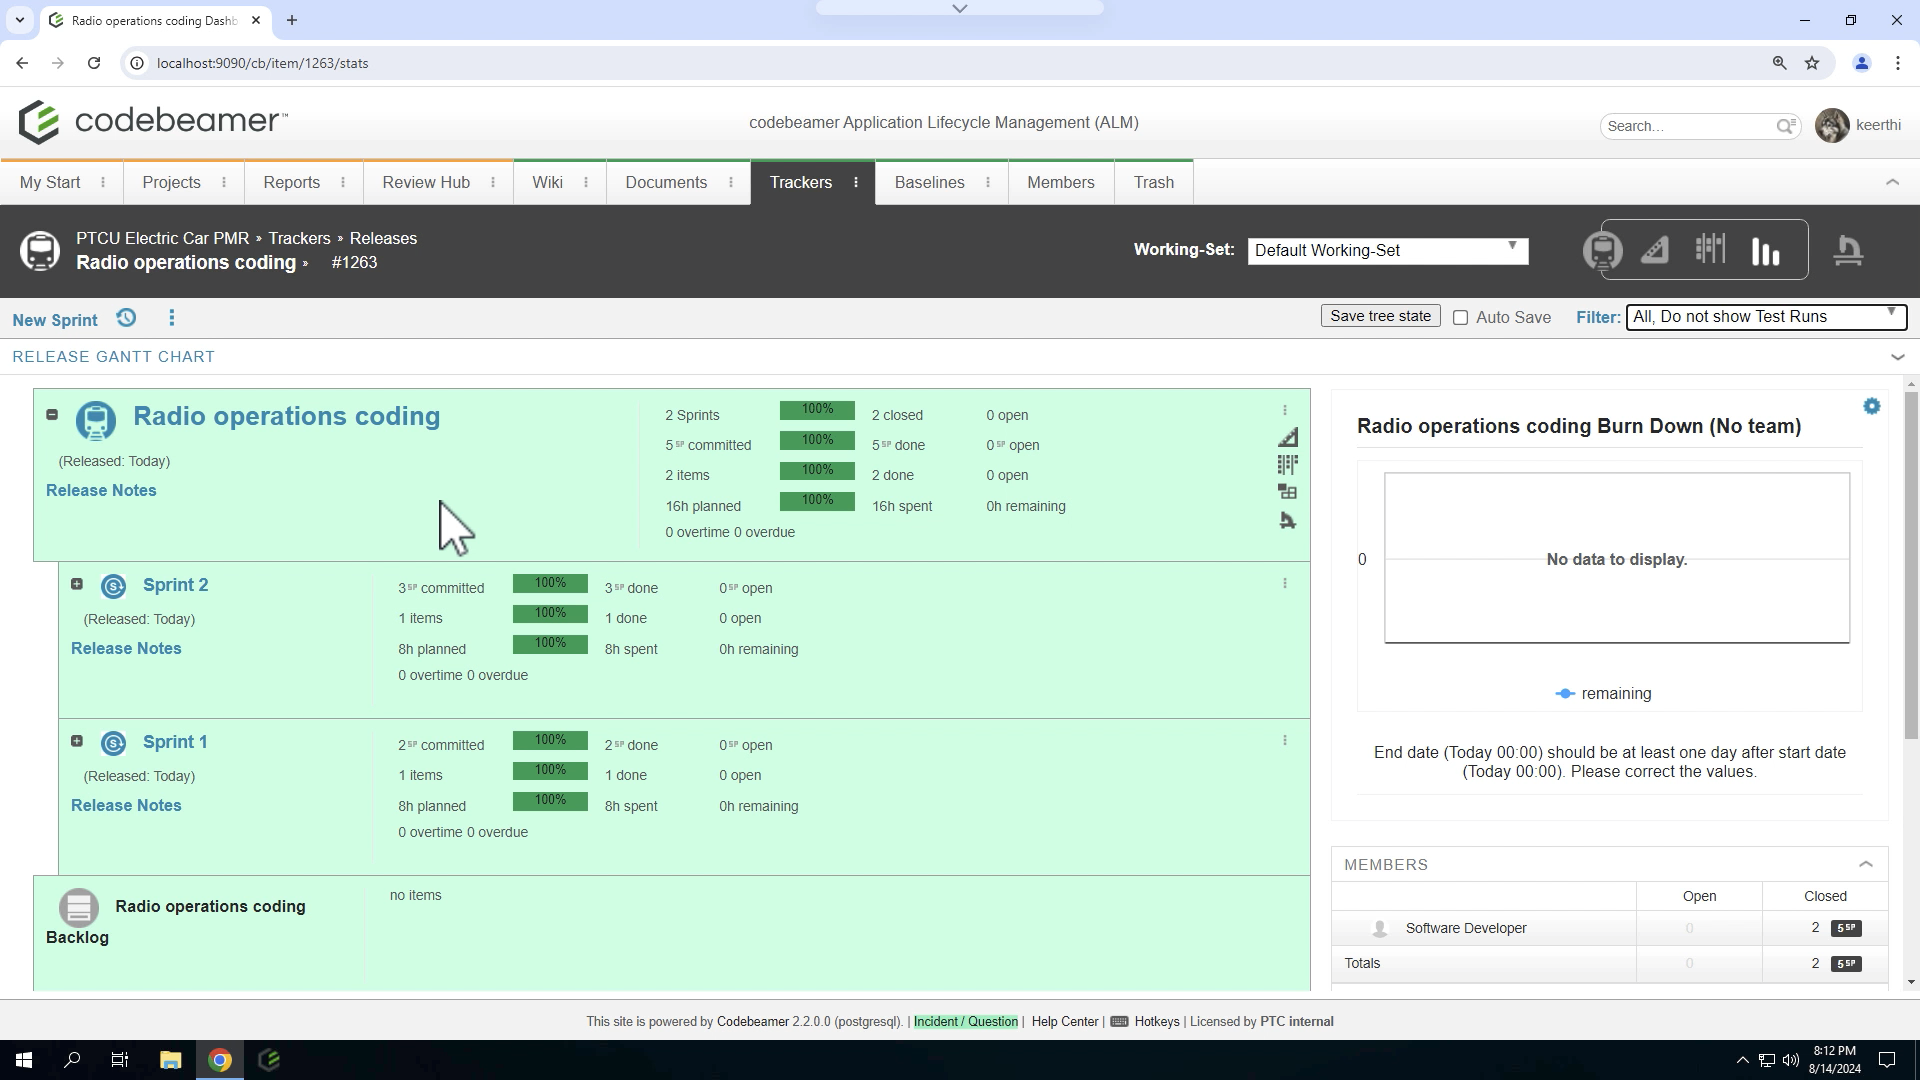Image resolution: width=1920 pixels, height=1080 pixels.
Task: Open the cardboard view icon in header
Action: pos(1710,249)
